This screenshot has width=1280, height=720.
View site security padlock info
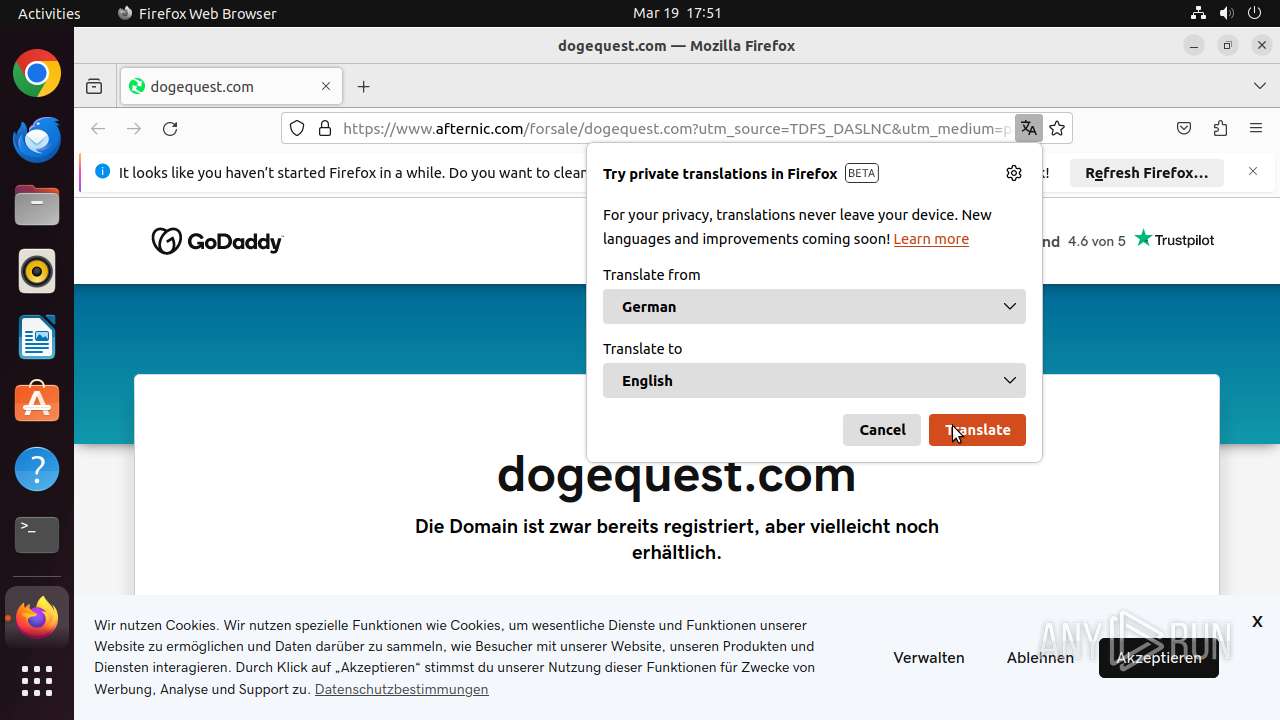[324, 128]
